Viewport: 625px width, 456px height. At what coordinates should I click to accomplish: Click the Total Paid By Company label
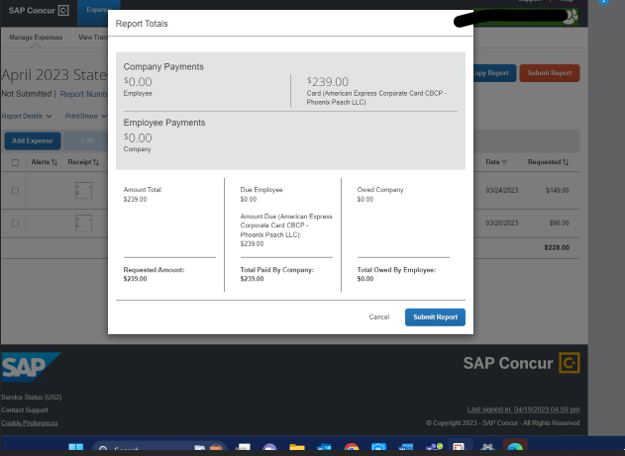pyautogui.click(x=277, y=270)
